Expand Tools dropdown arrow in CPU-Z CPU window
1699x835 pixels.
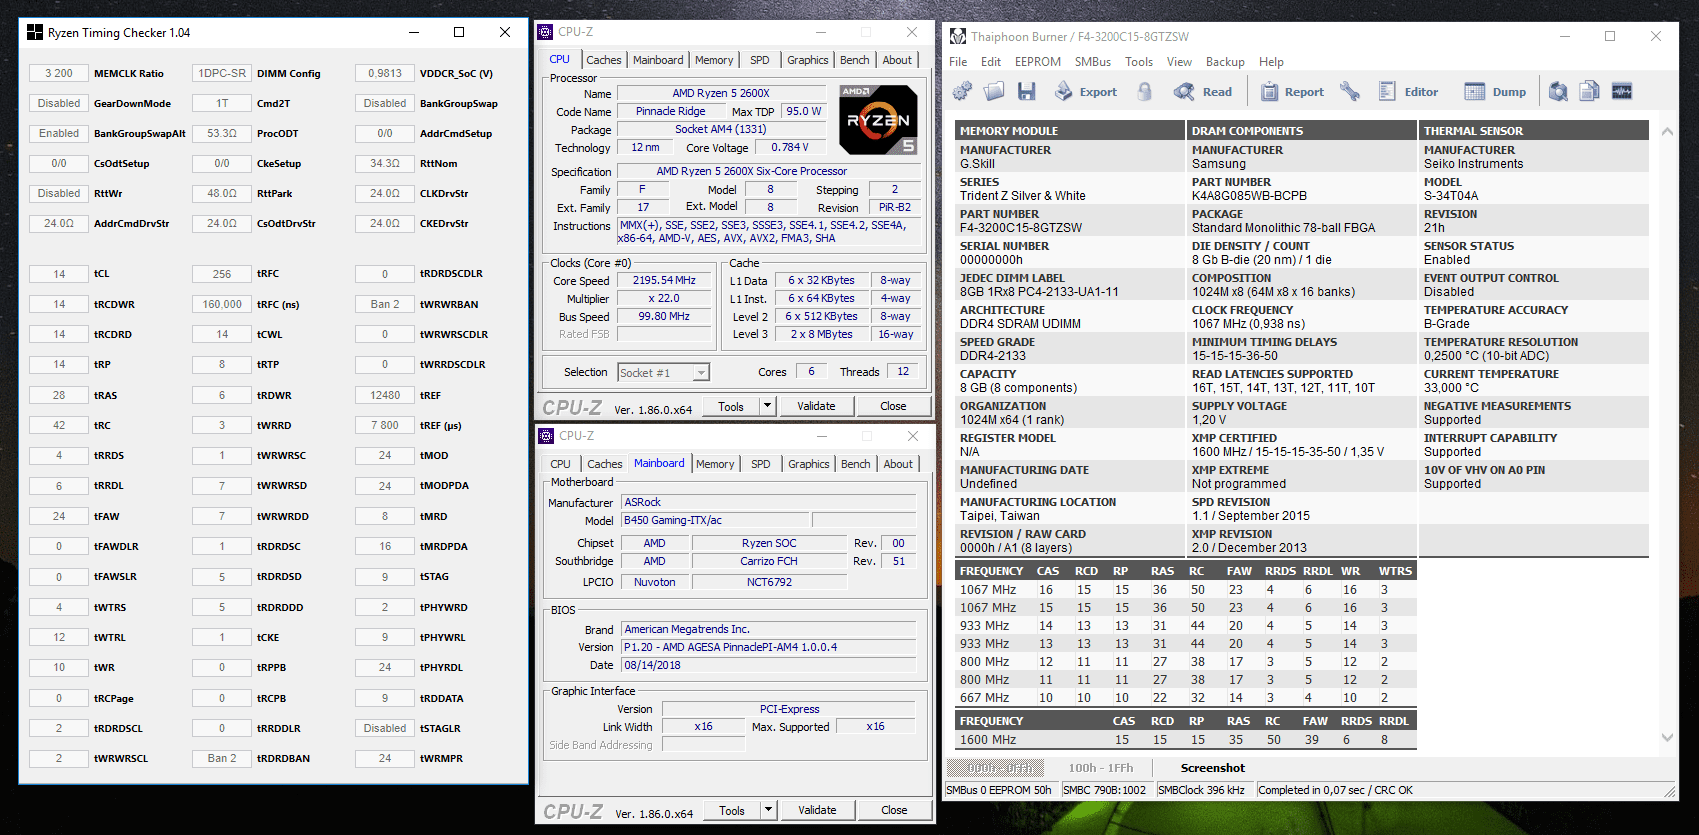pos(767,406)
